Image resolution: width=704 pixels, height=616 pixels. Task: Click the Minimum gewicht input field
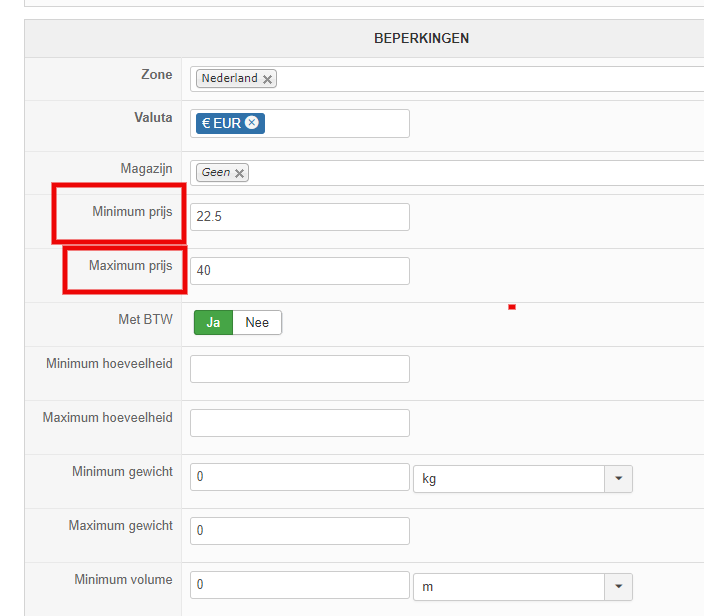(x=300, y=477)
